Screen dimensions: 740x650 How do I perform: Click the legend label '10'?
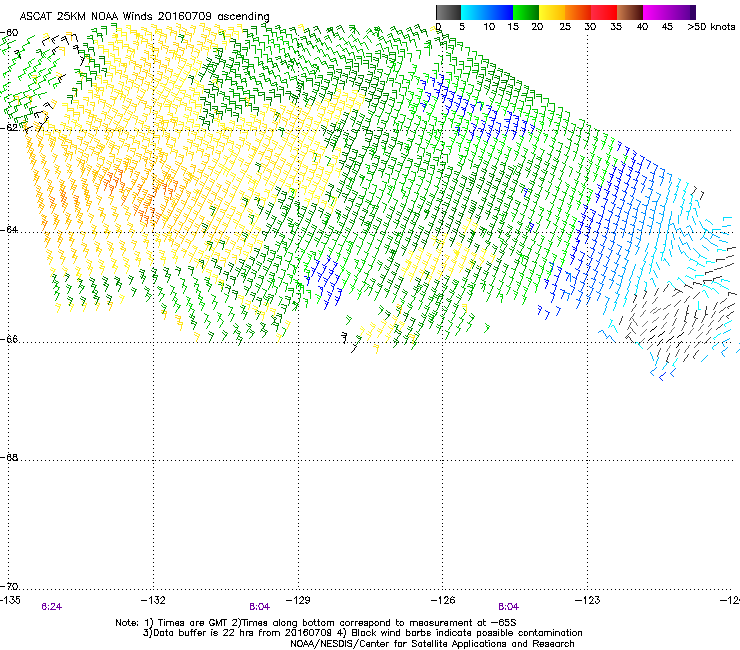(489, 27)
